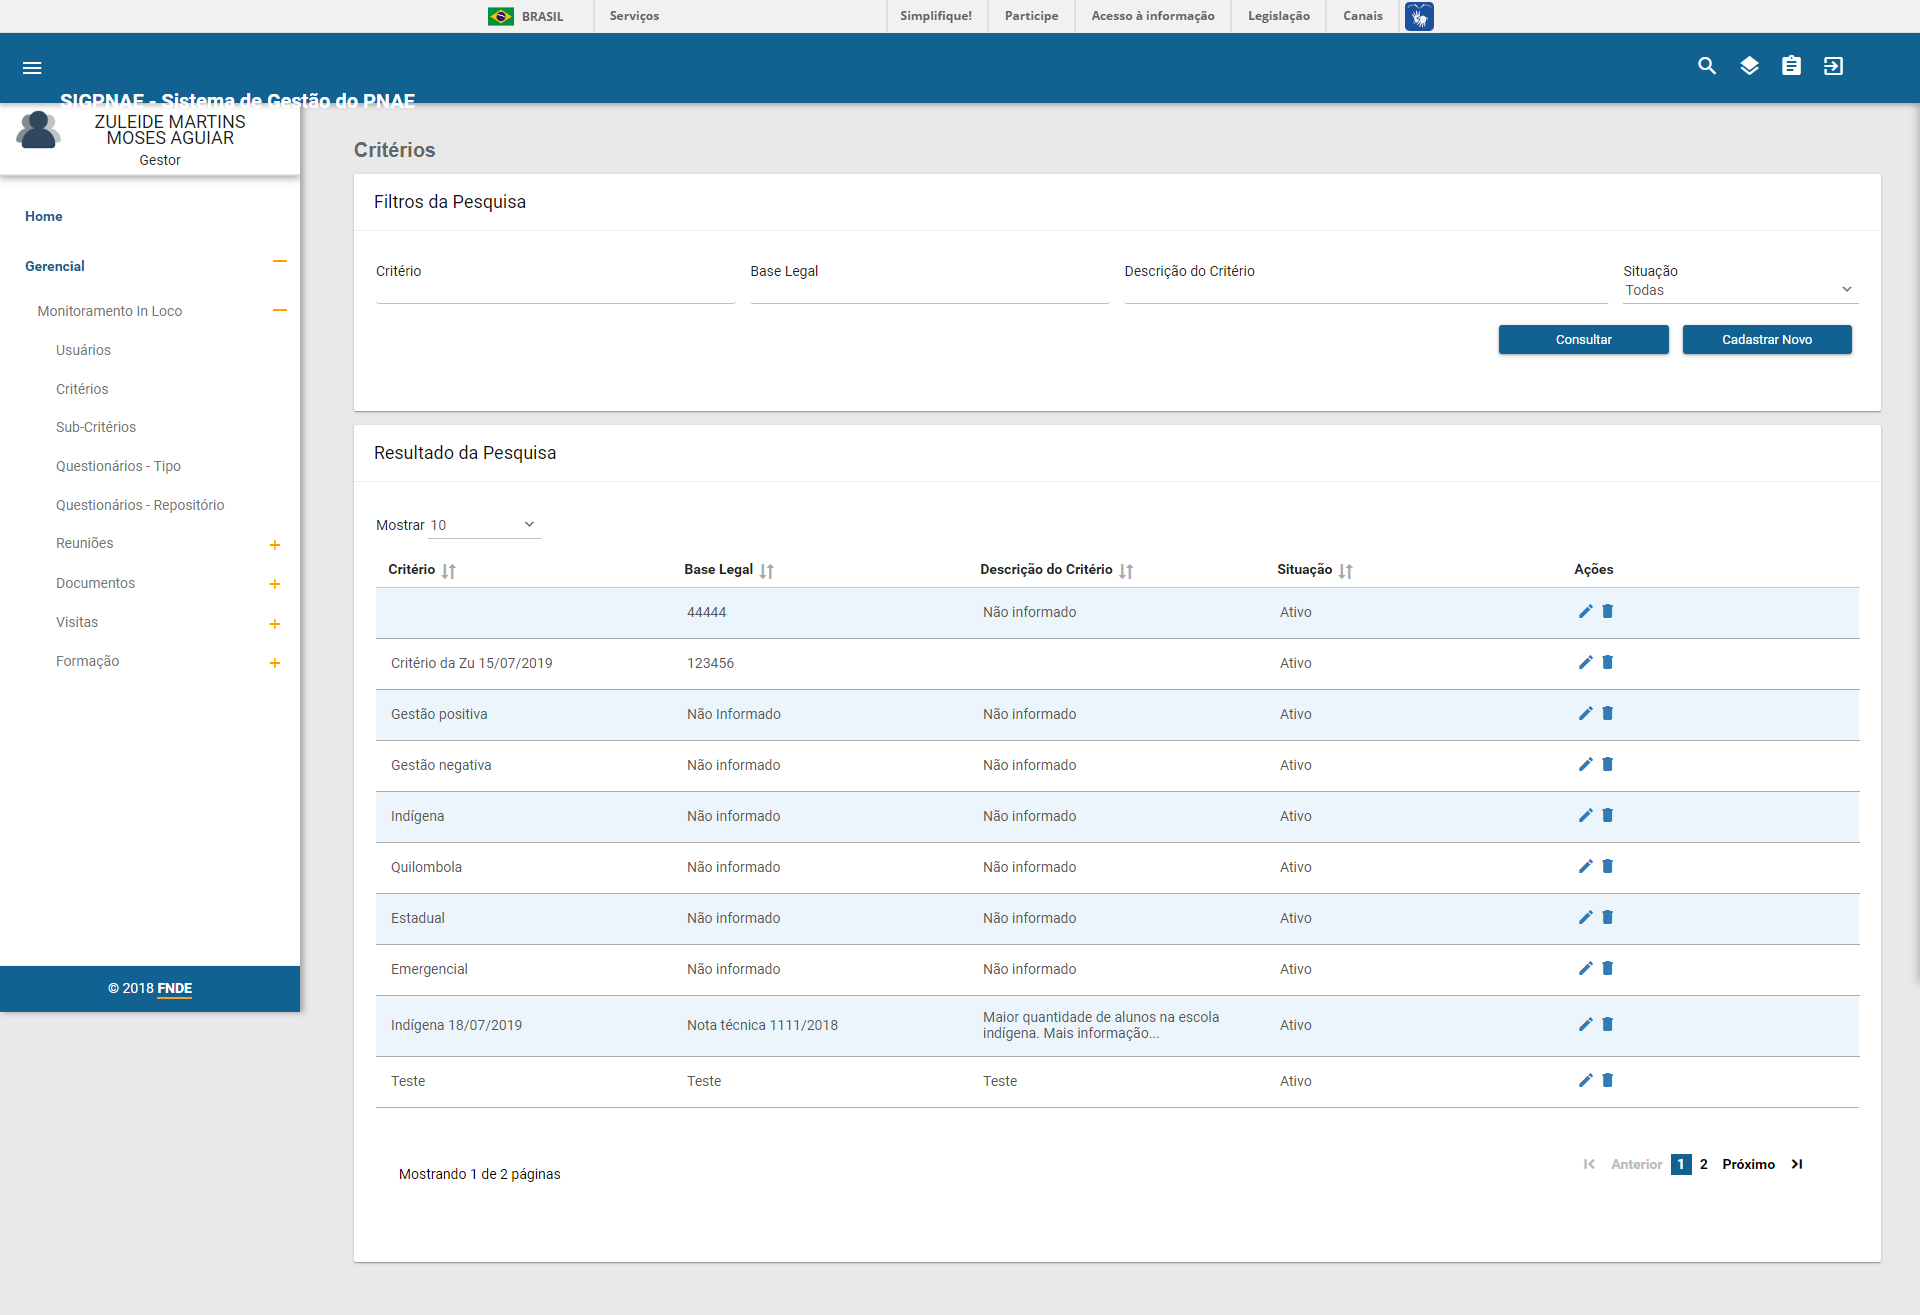Click the Consultar button
1920x1315 pixels.
pyautogui.click(x=1583, y=340)
